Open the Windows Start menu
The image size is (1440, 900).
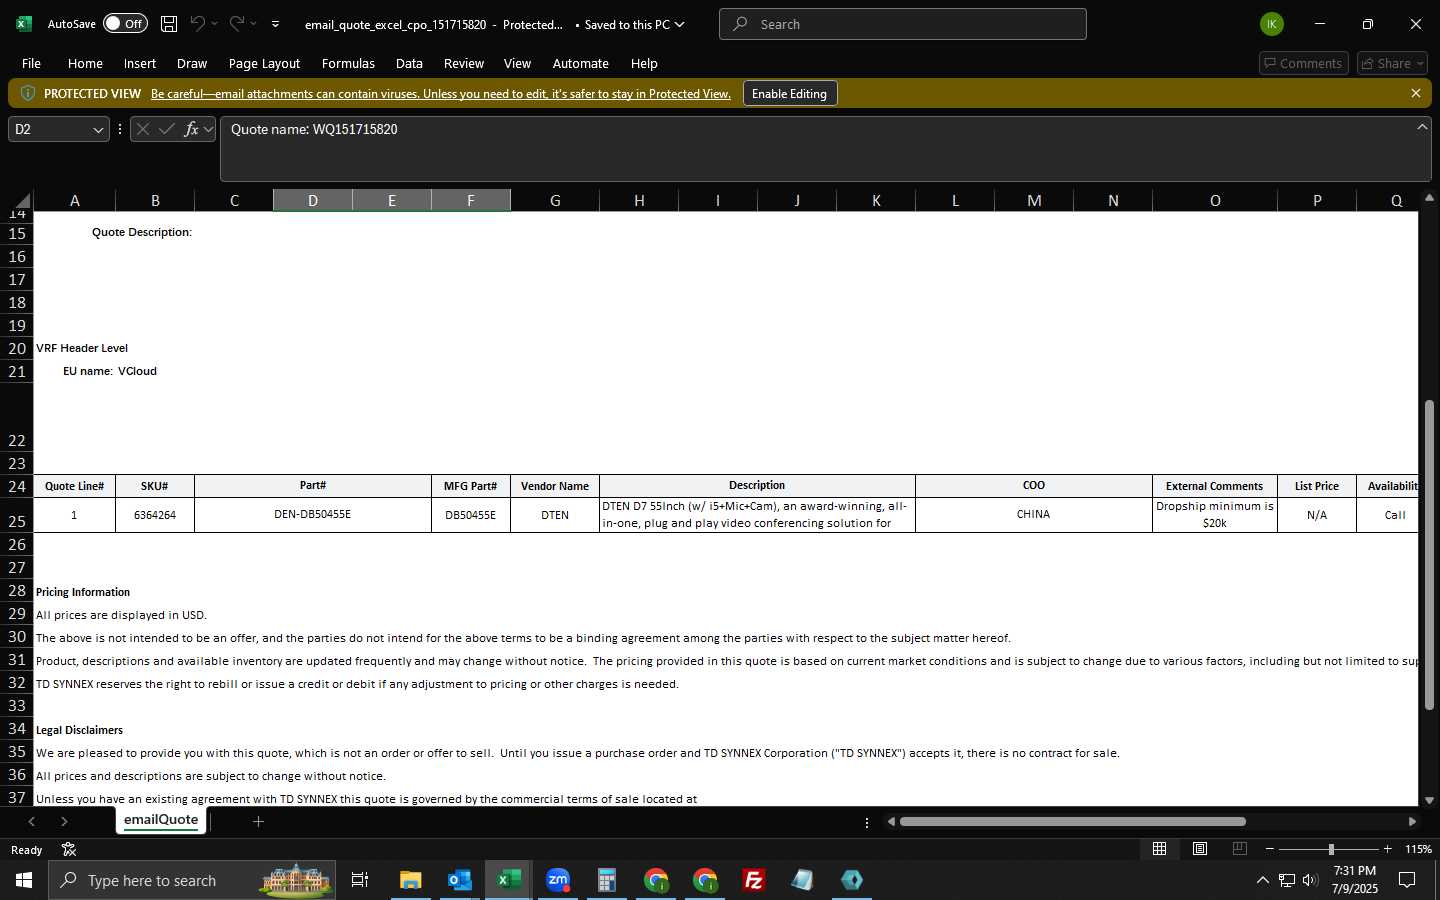24,880
